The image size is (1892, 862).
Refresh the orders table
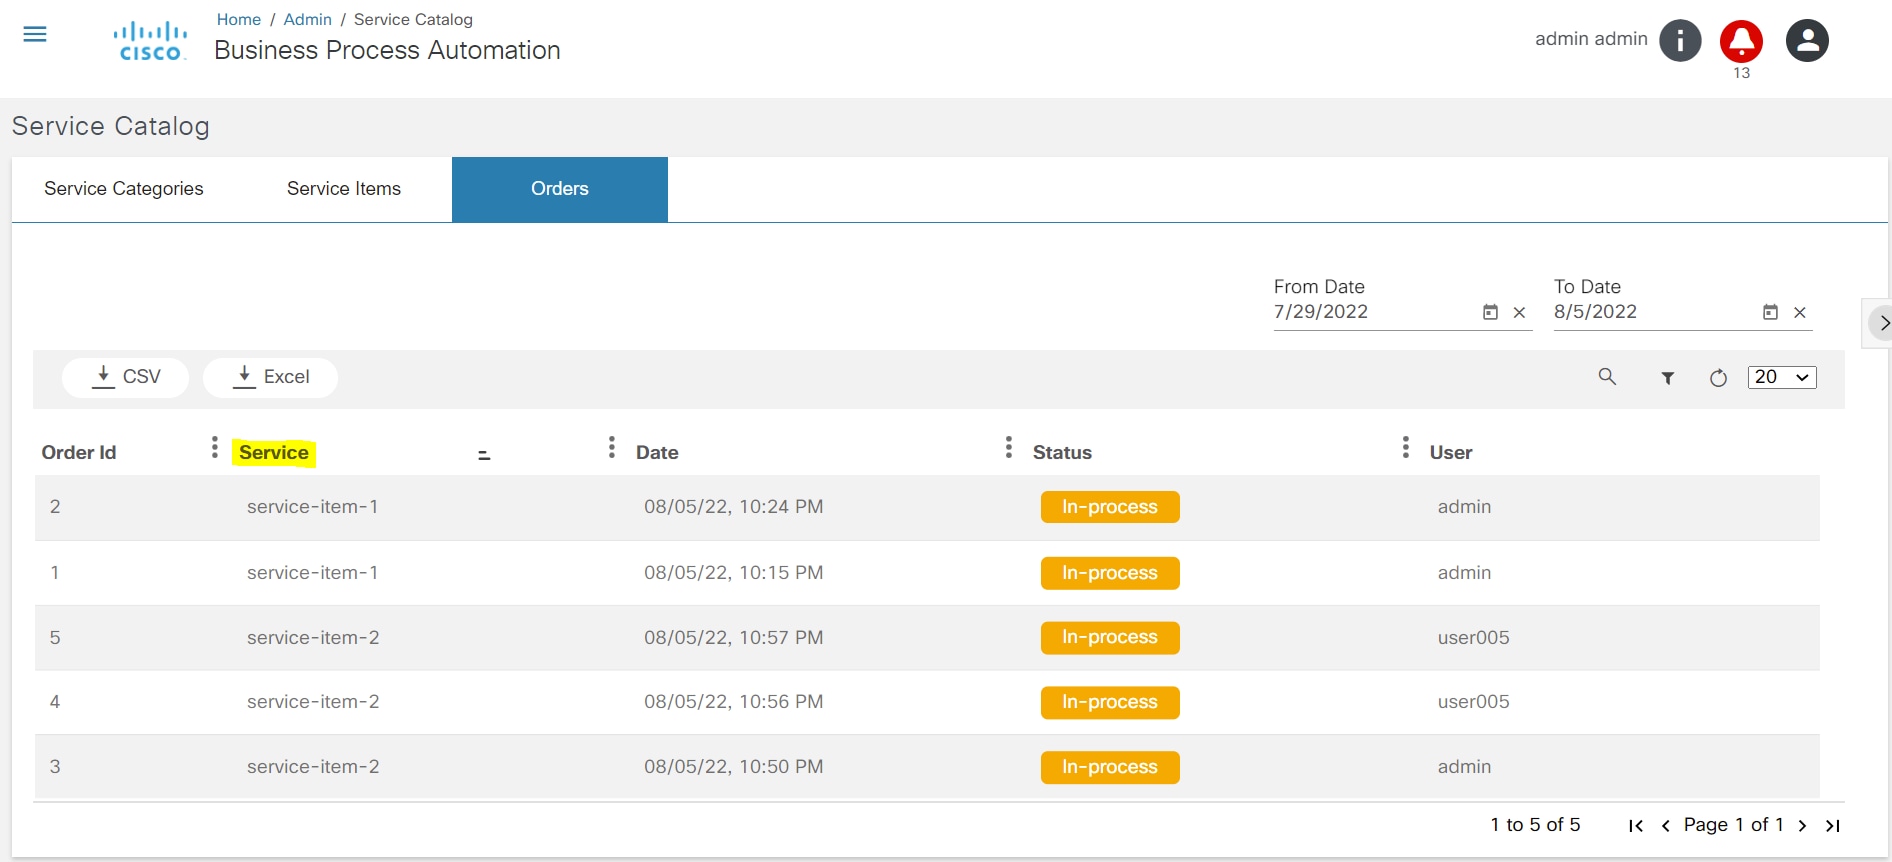1718,378
